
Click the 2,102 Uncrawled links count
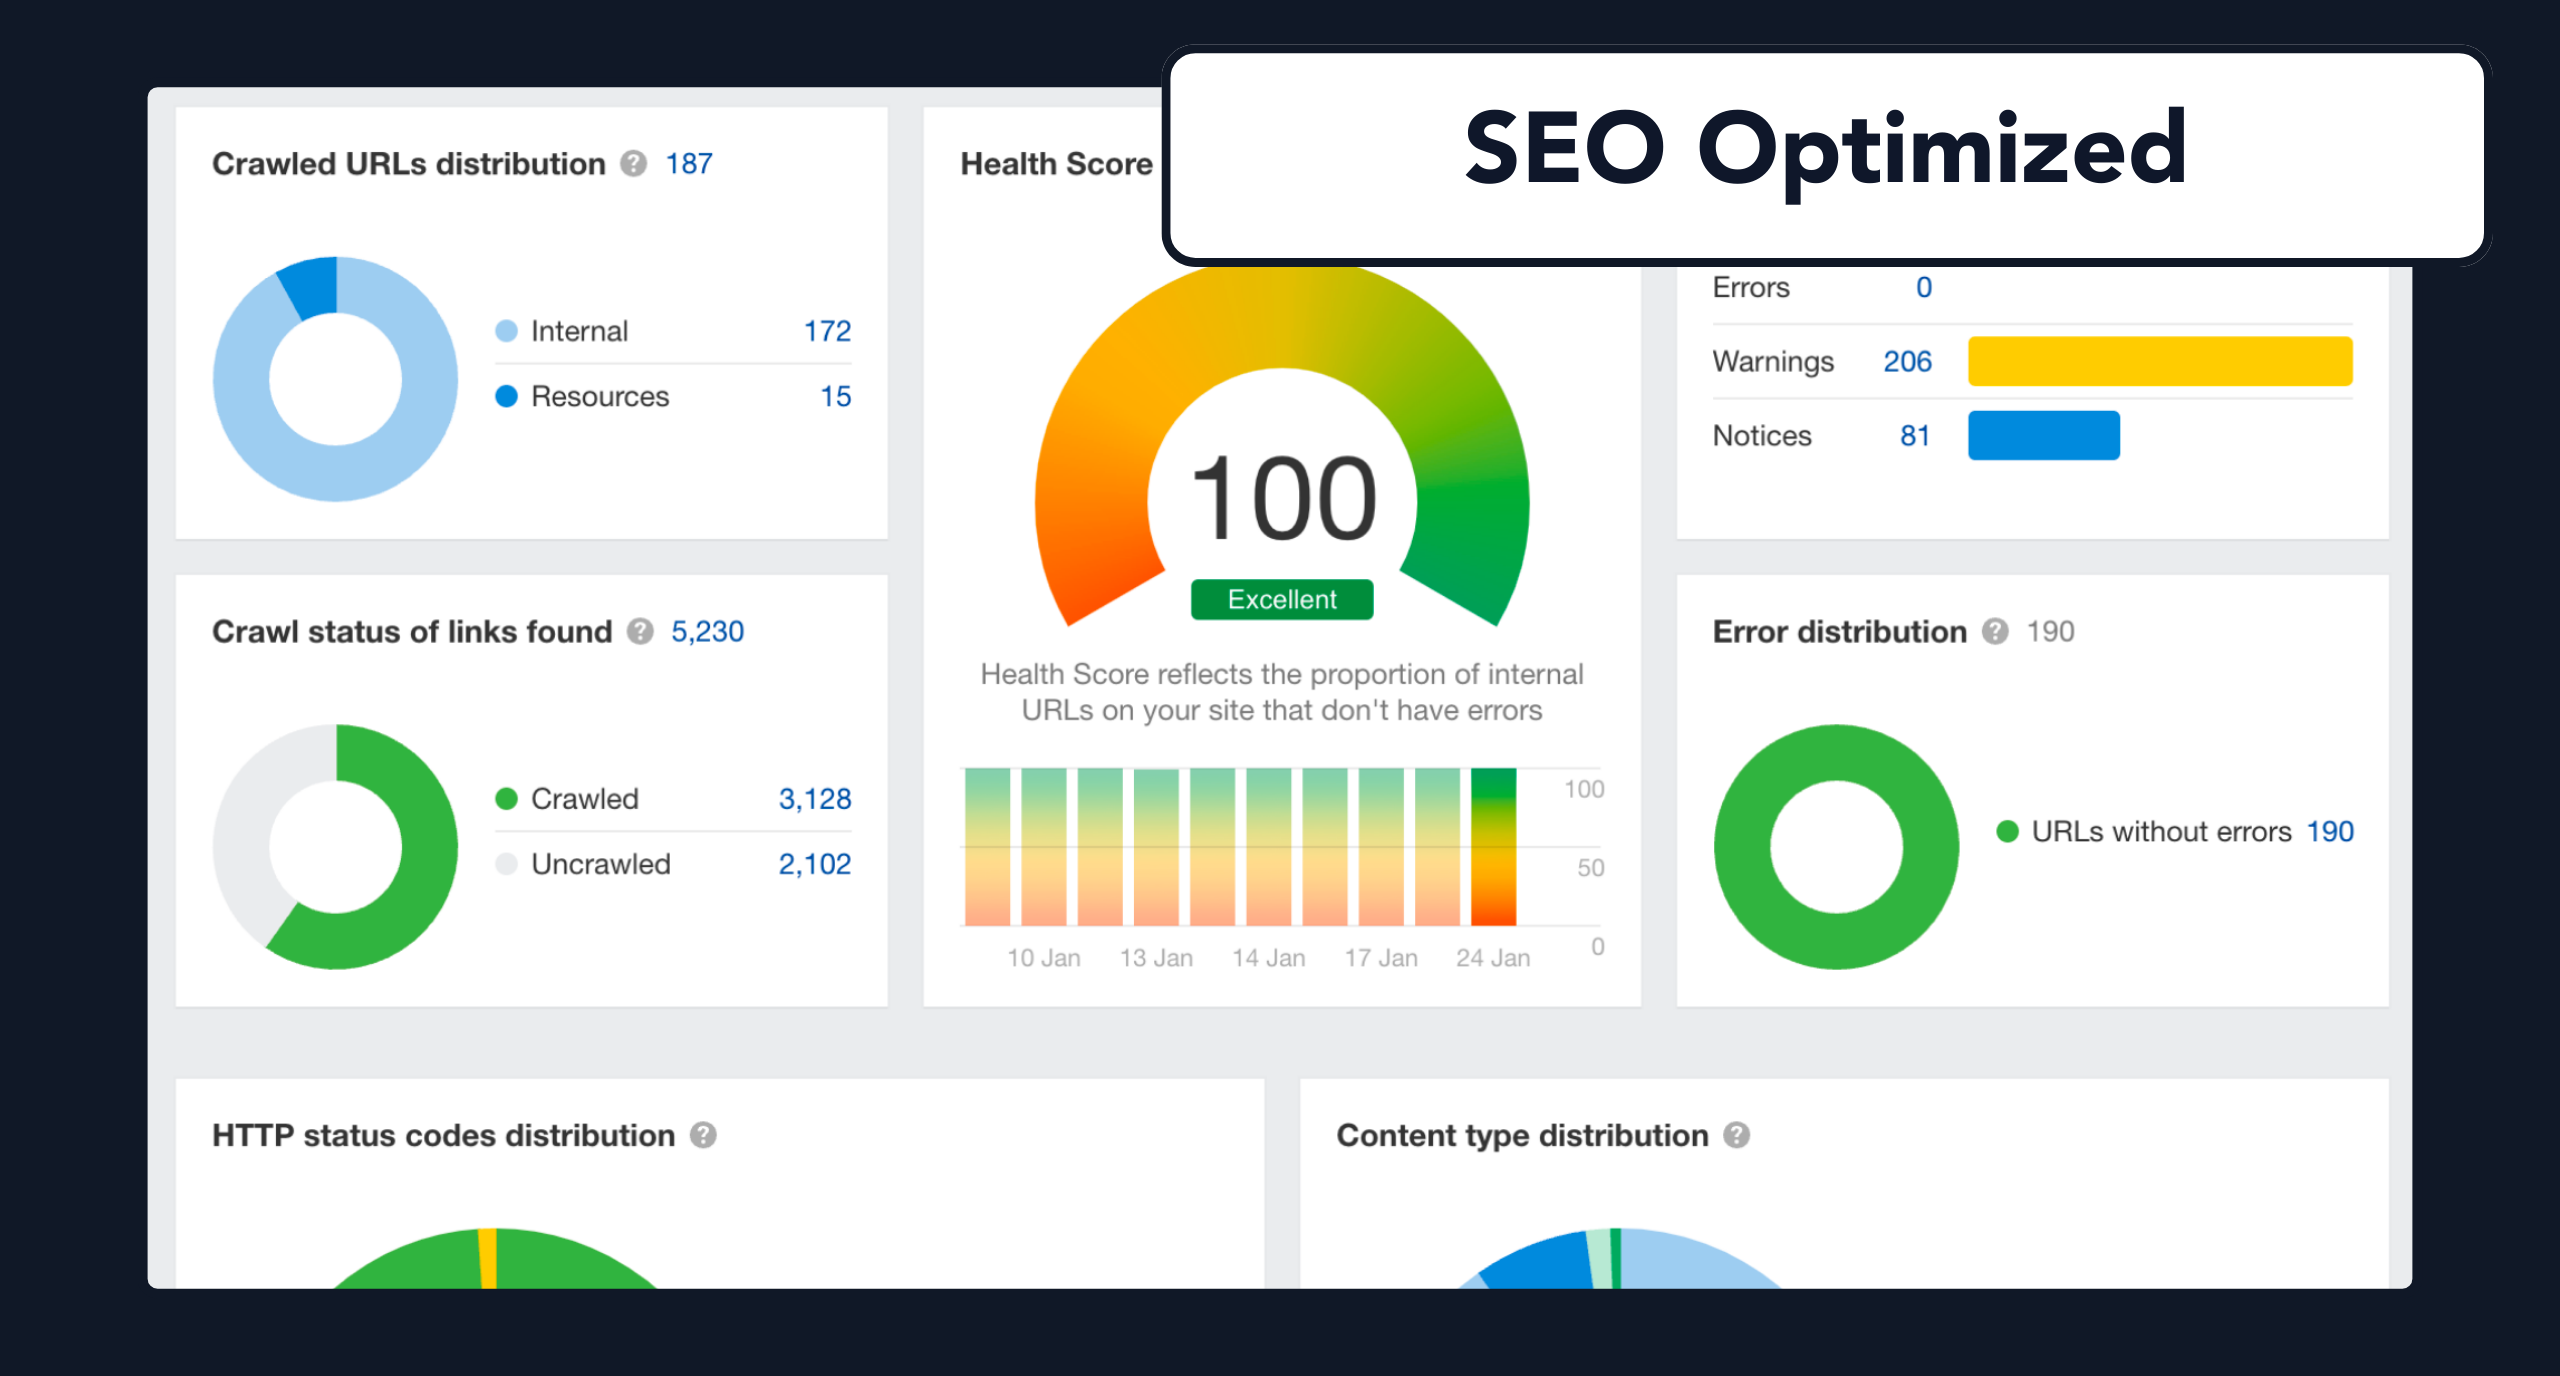pyautogui.click(x=814, y=864)
